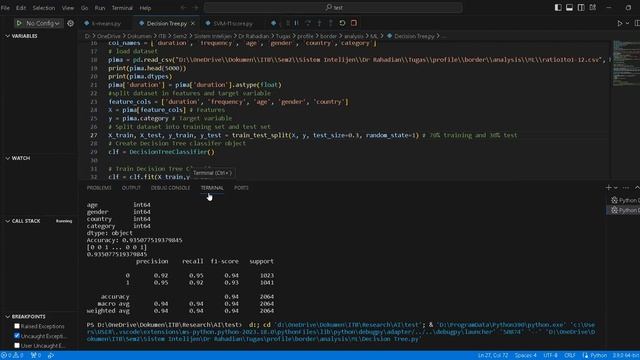Screen dimensions: 640x360
Task: Restart the debug session
Action: [x=342, y=23]
